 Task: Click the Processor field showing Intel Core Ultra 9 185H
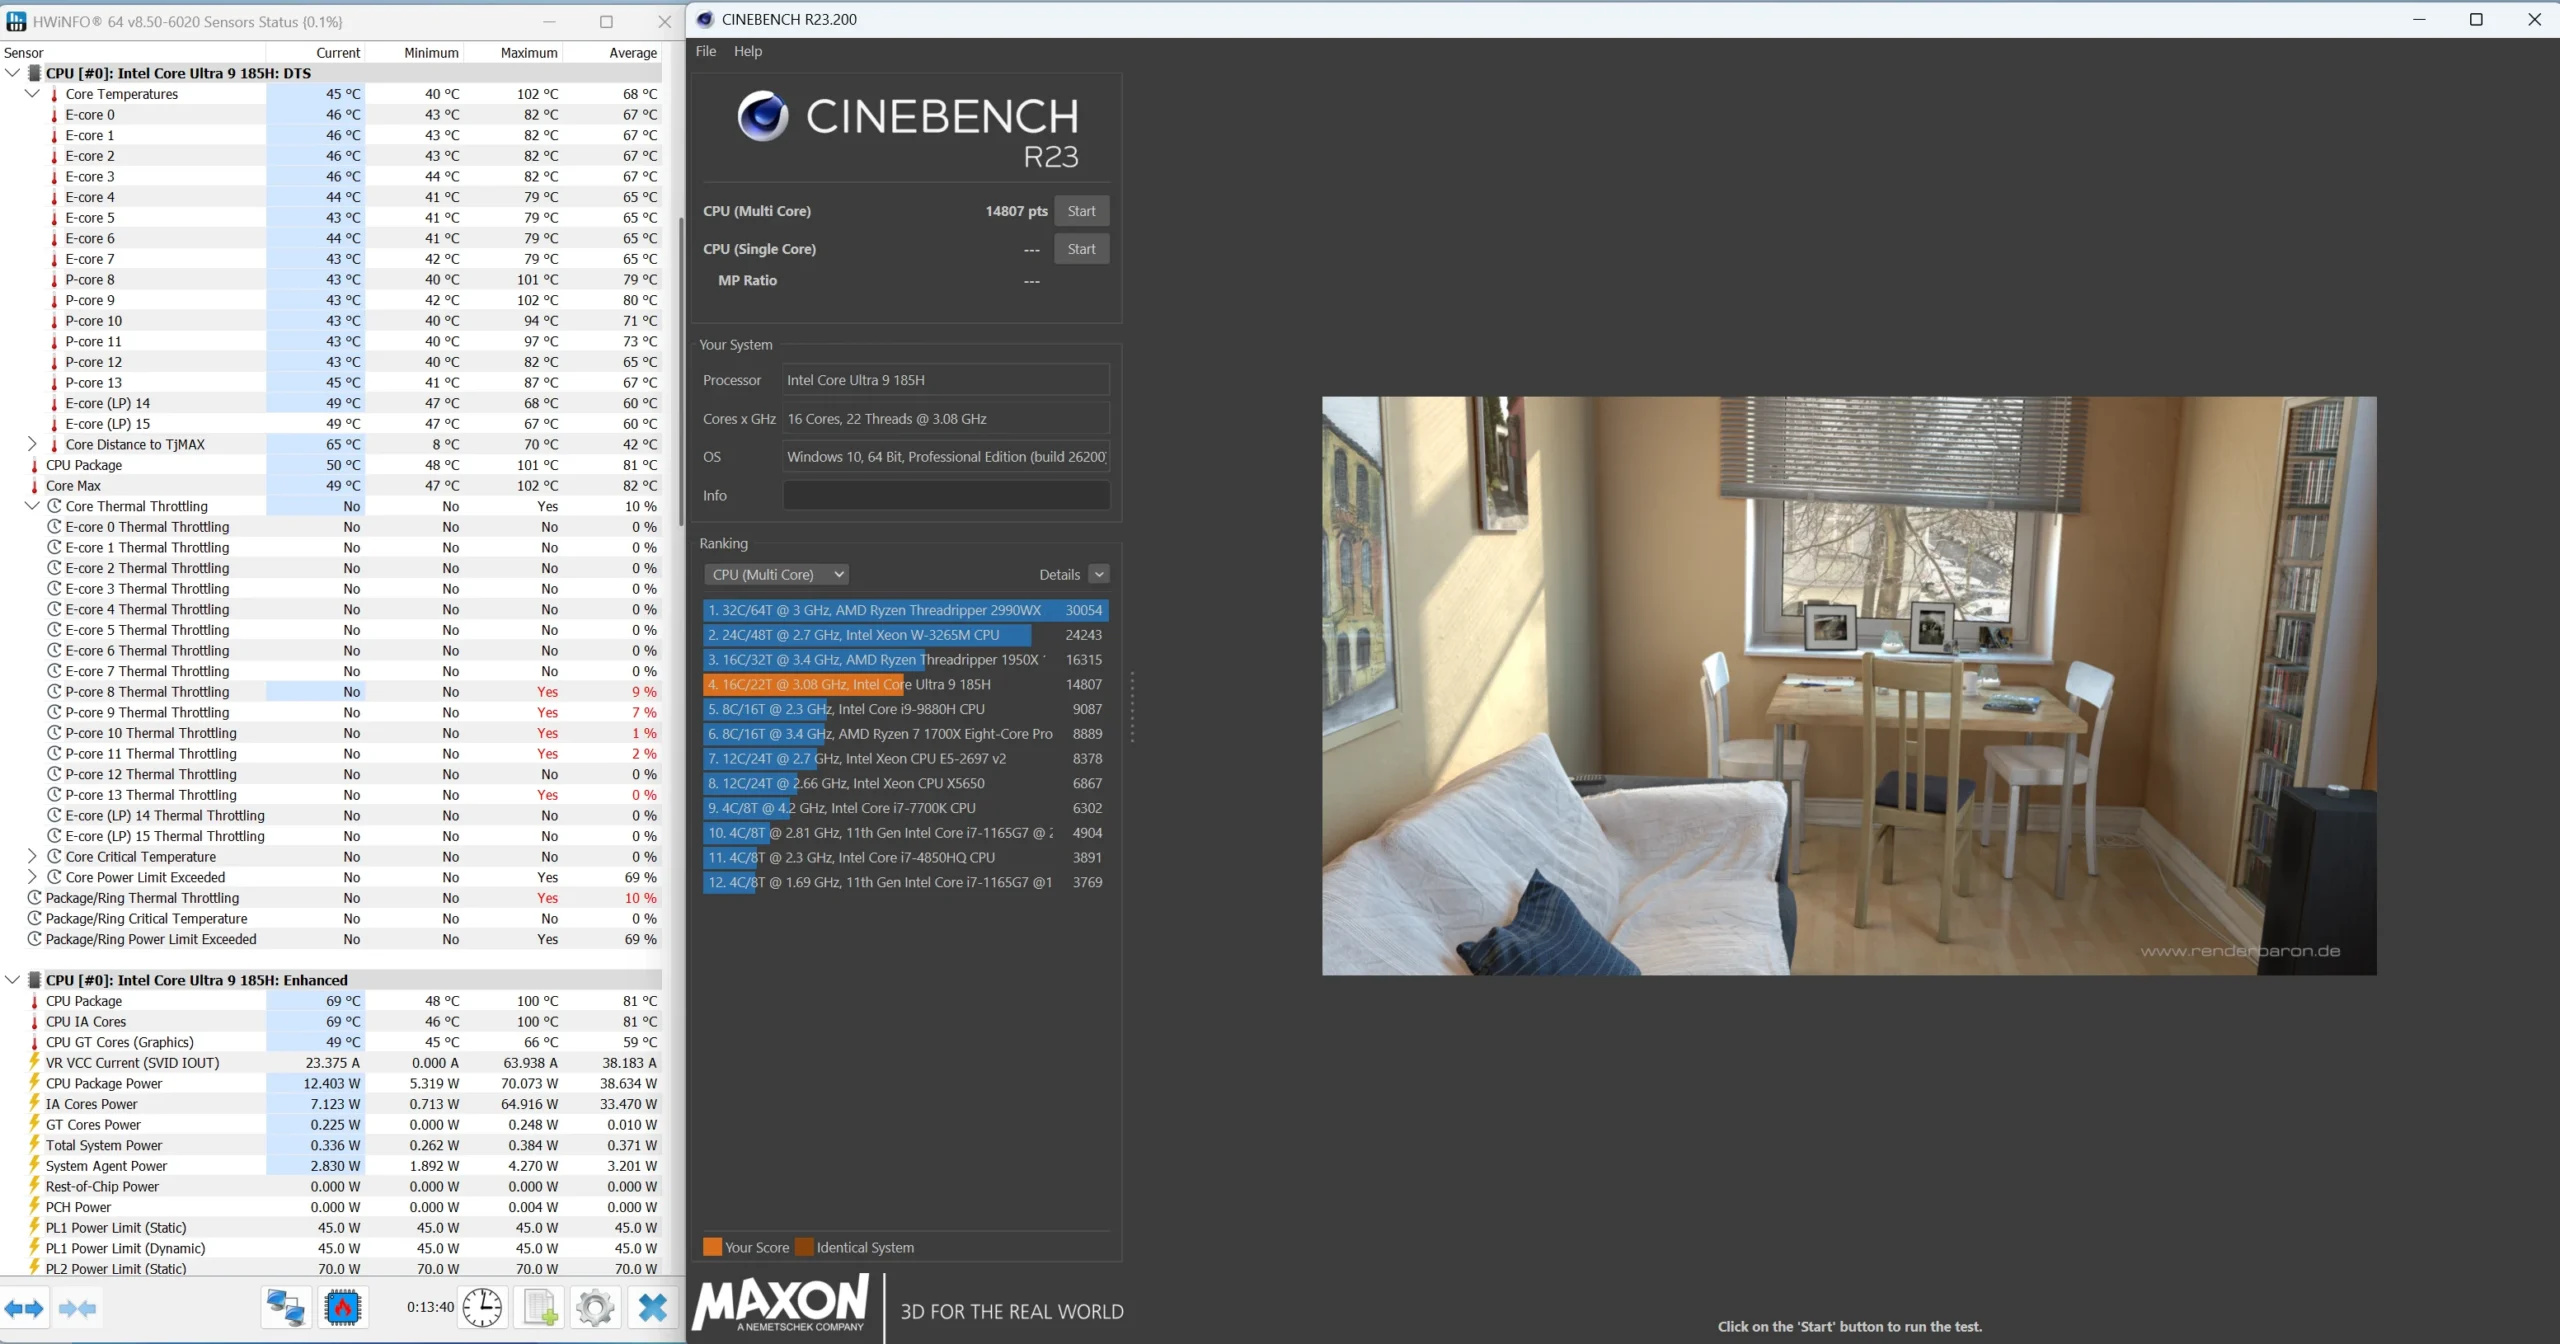946,380
